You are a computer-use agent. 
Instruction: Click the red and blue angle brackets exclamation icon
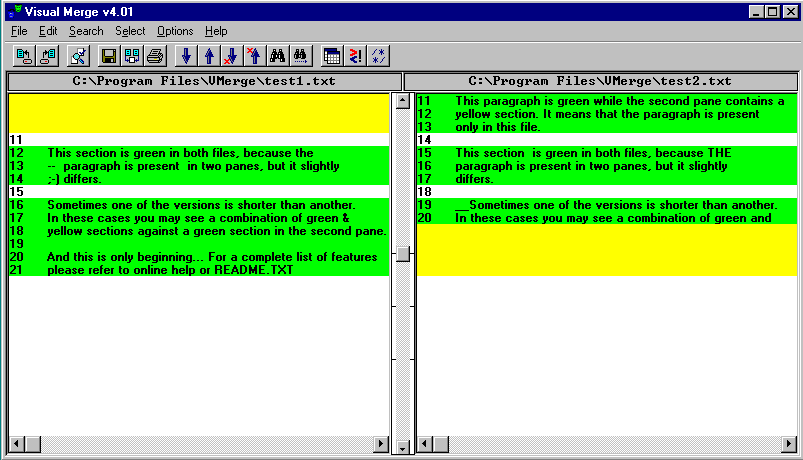[355, 56]
